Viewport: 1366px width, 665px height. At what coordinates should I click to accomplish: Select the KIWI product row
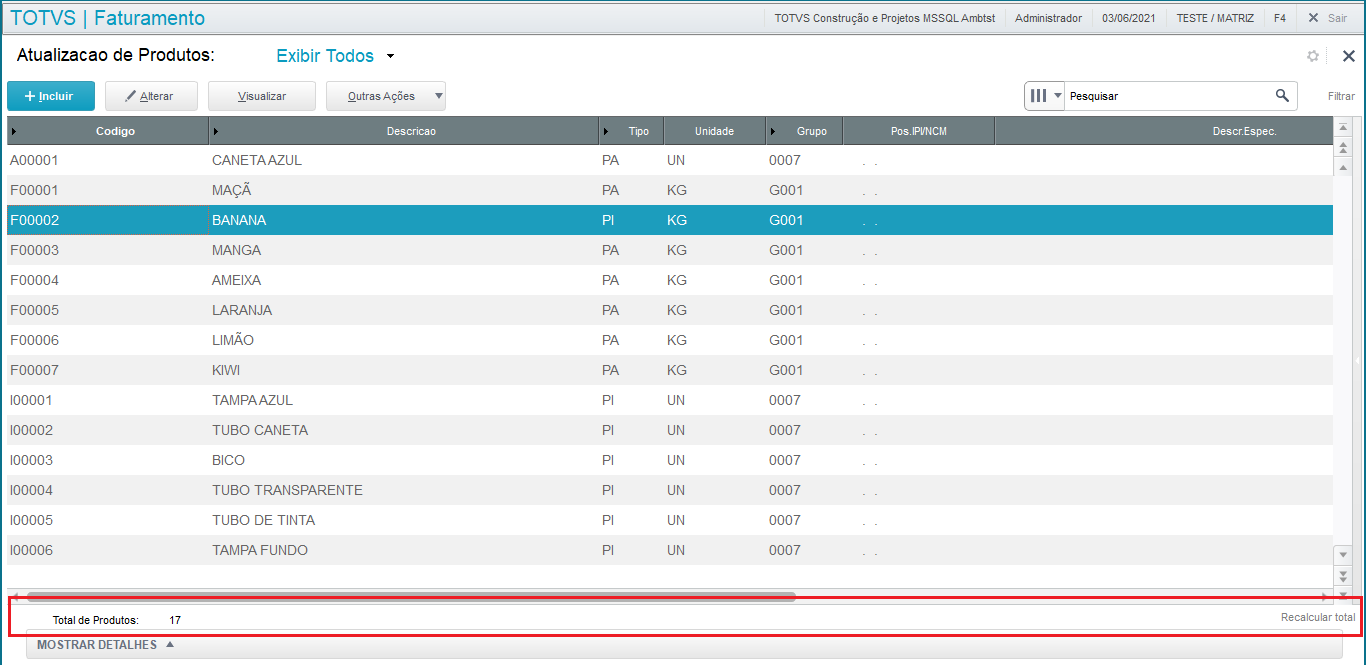[670, 370]
